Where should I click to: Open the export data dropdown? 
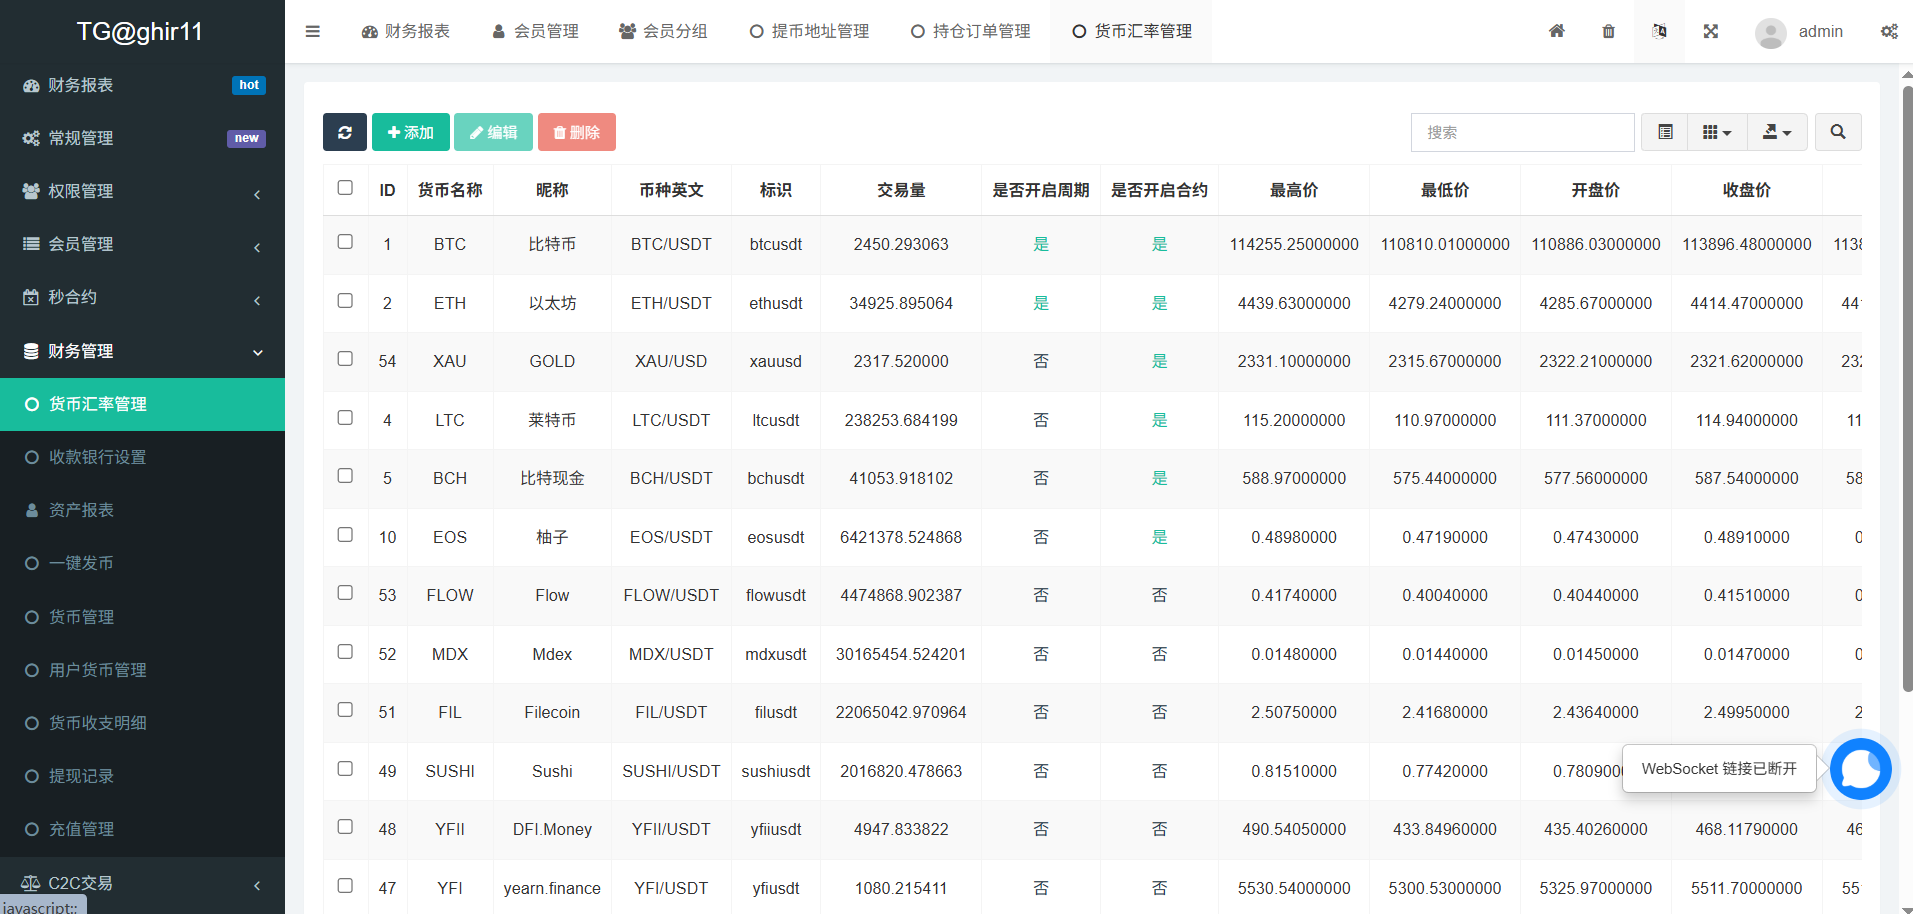tap(1776, 132)
